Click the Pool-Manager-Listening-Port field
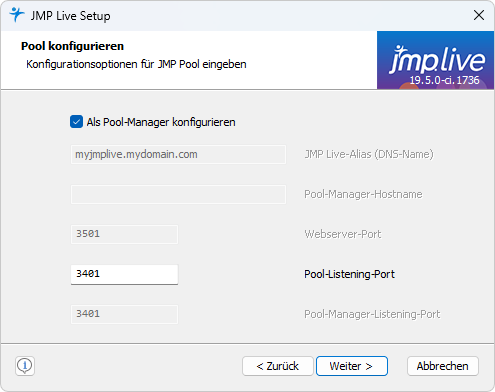 pos(124,314)
